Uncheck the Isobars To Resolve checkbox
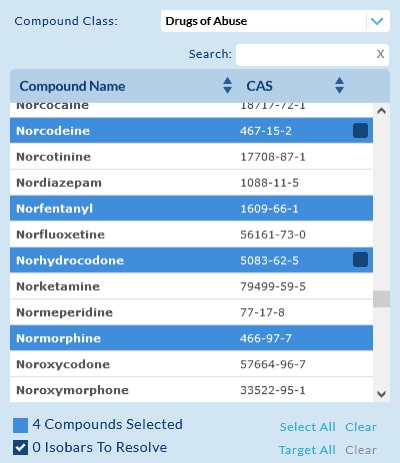Image resolution: width=400 pixels, height=463 pixels. 20,447
